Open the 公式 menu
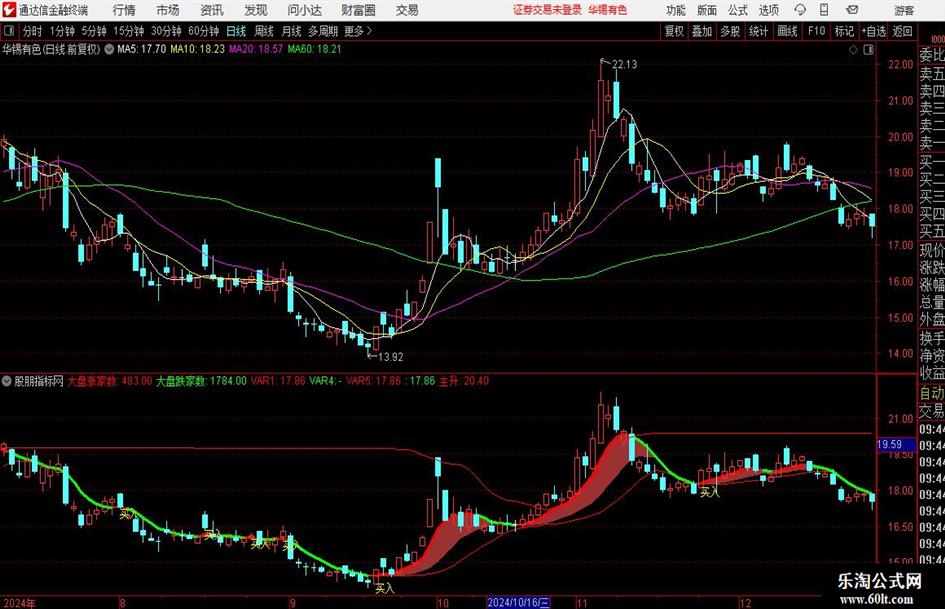 [738, 10]
